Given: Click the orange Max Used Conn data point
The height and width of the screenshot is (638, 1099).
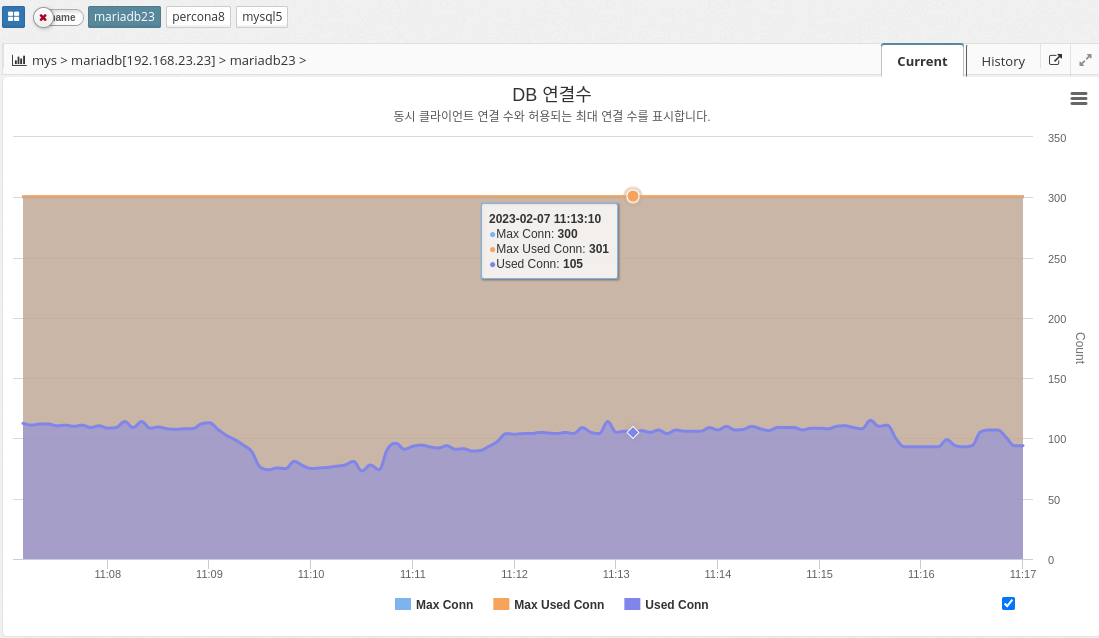Looking at the screenshot, I should pyautogui.click(x=633, y=196).
